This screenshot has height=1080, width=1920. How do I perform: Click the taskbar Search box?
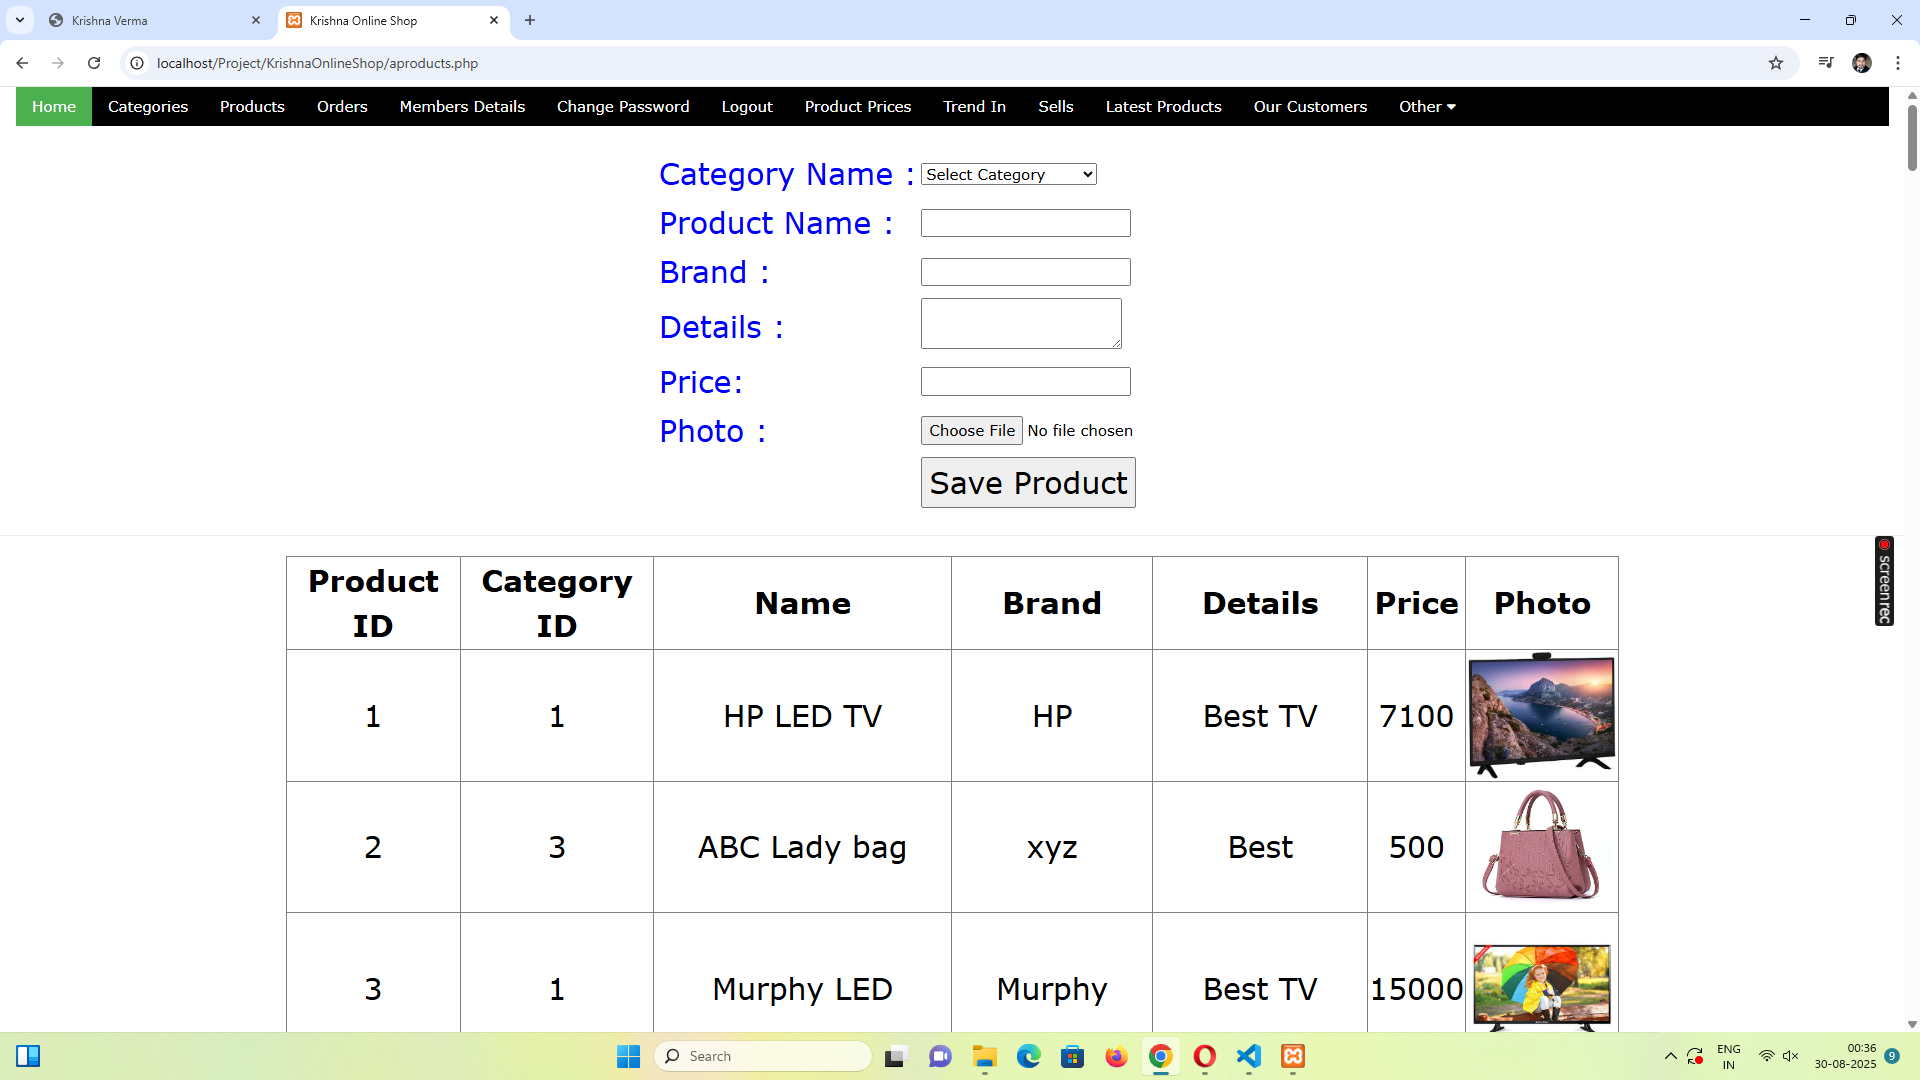(x=763, y=1056)
